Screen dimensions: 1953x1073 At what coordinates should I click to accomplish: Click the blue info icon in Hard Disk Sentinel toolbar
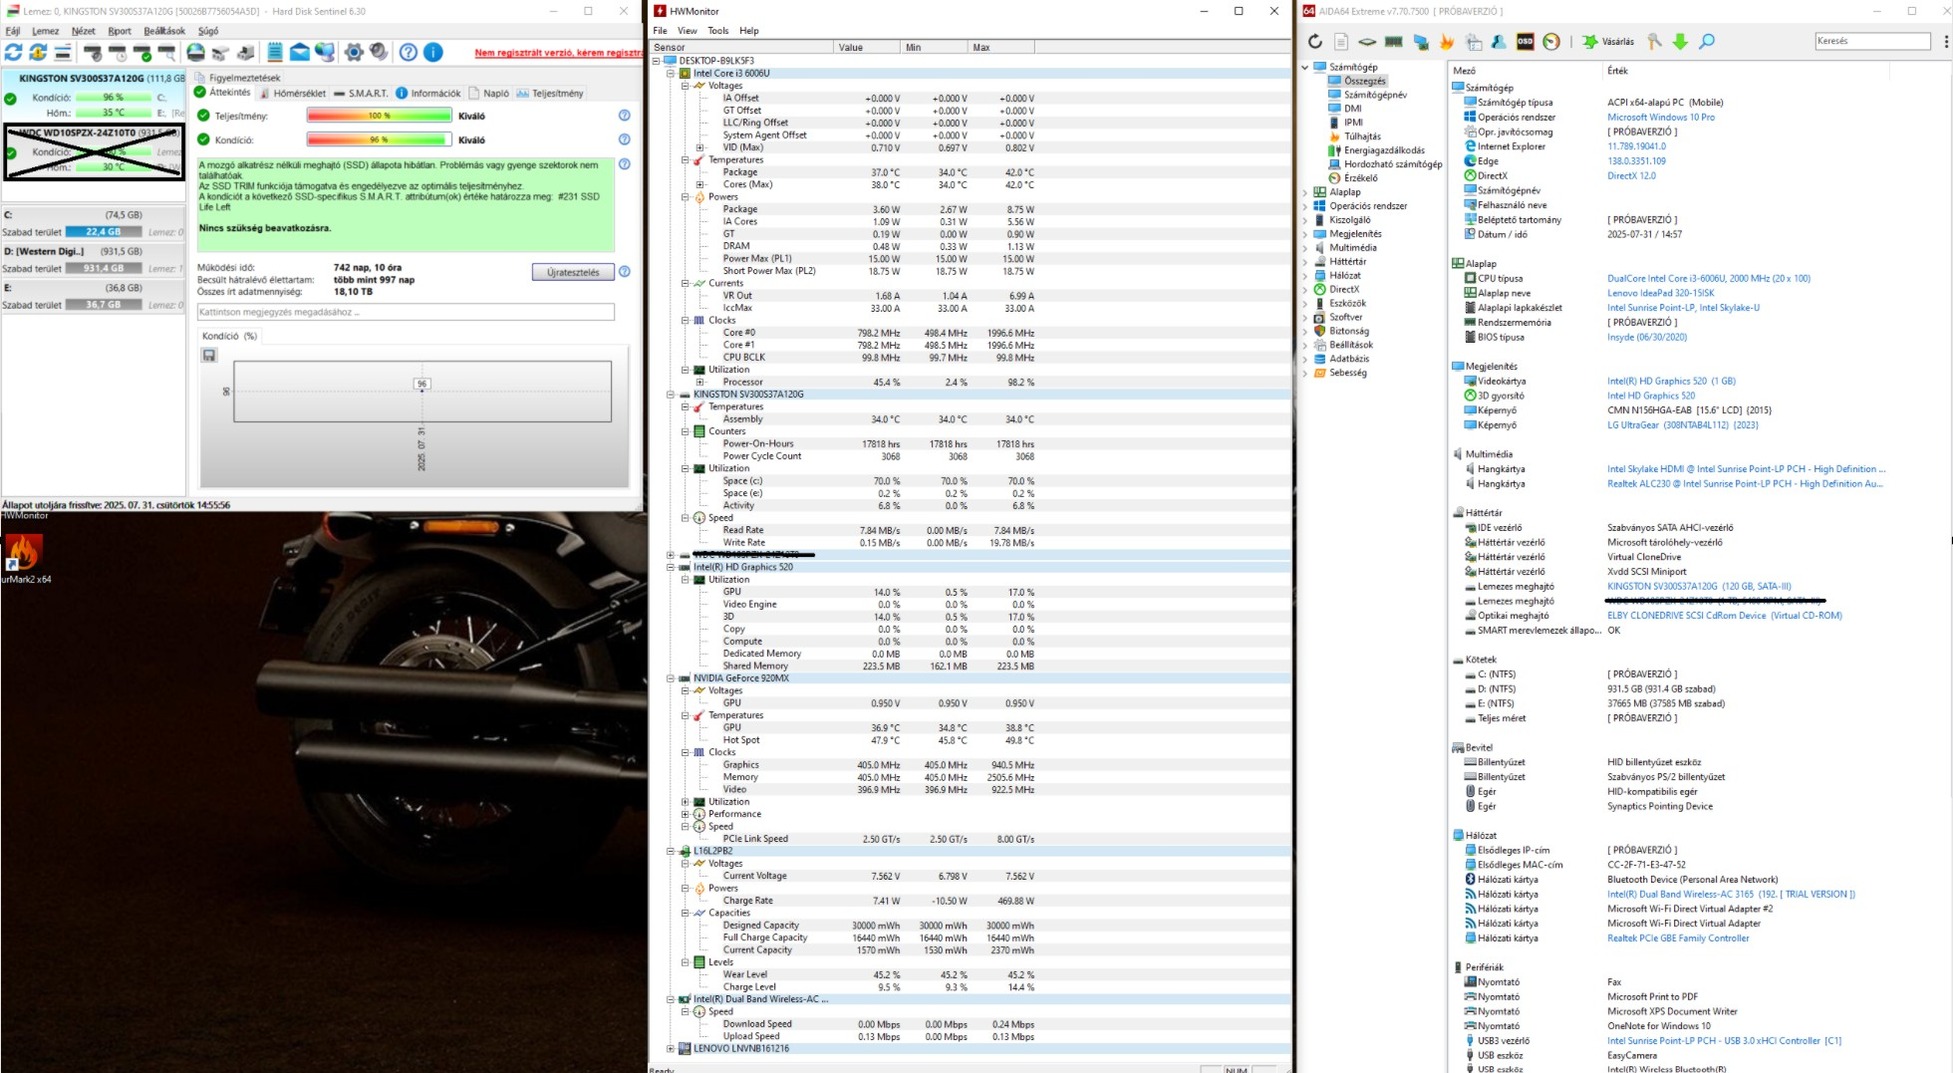433,52
